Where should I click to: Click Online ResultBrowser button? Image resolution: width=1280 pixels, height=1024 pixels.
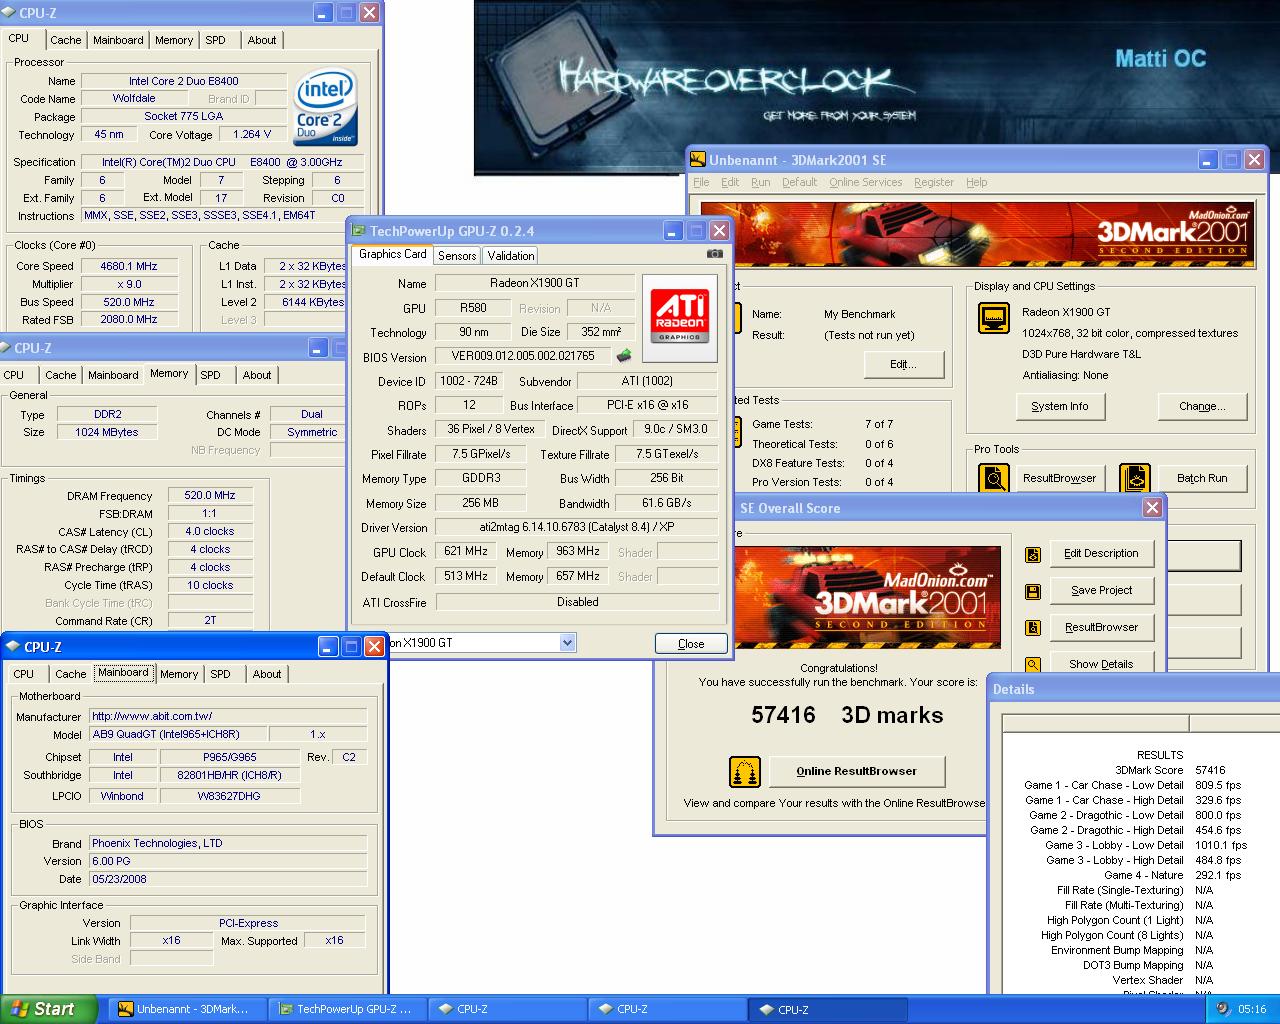(x=856, y=771)
